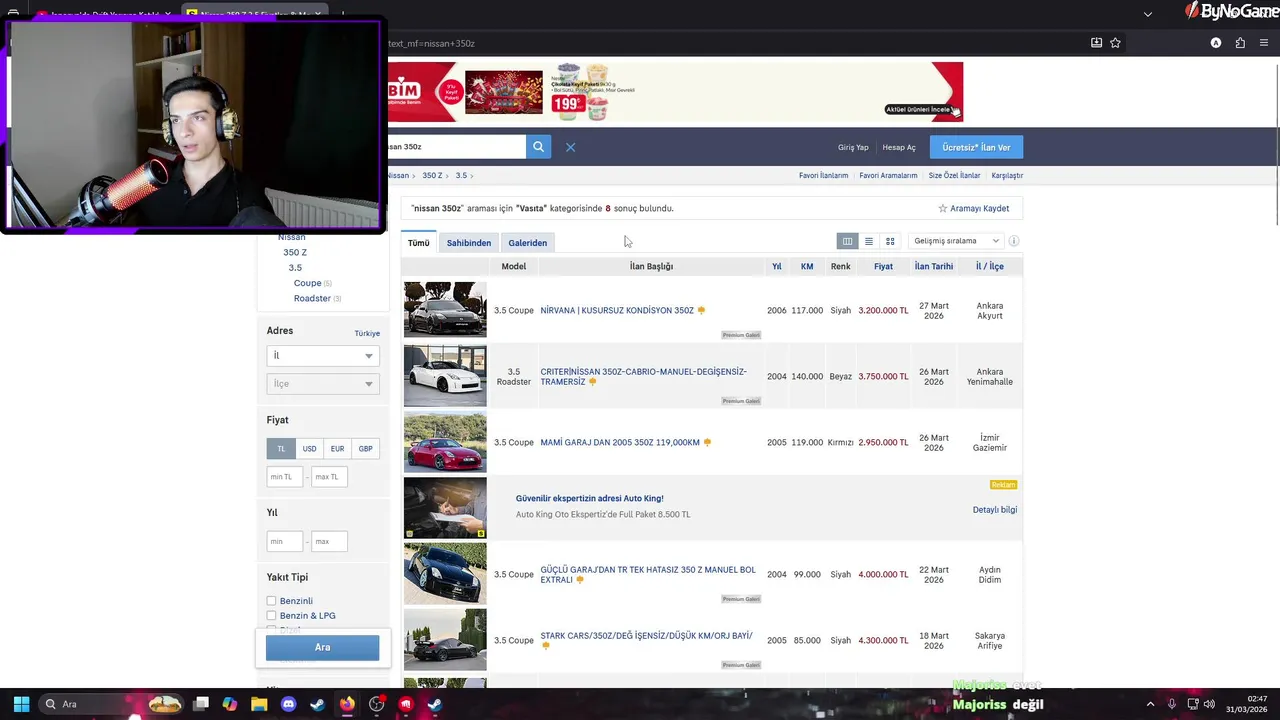Select the Tümü tab

(418, 243)
